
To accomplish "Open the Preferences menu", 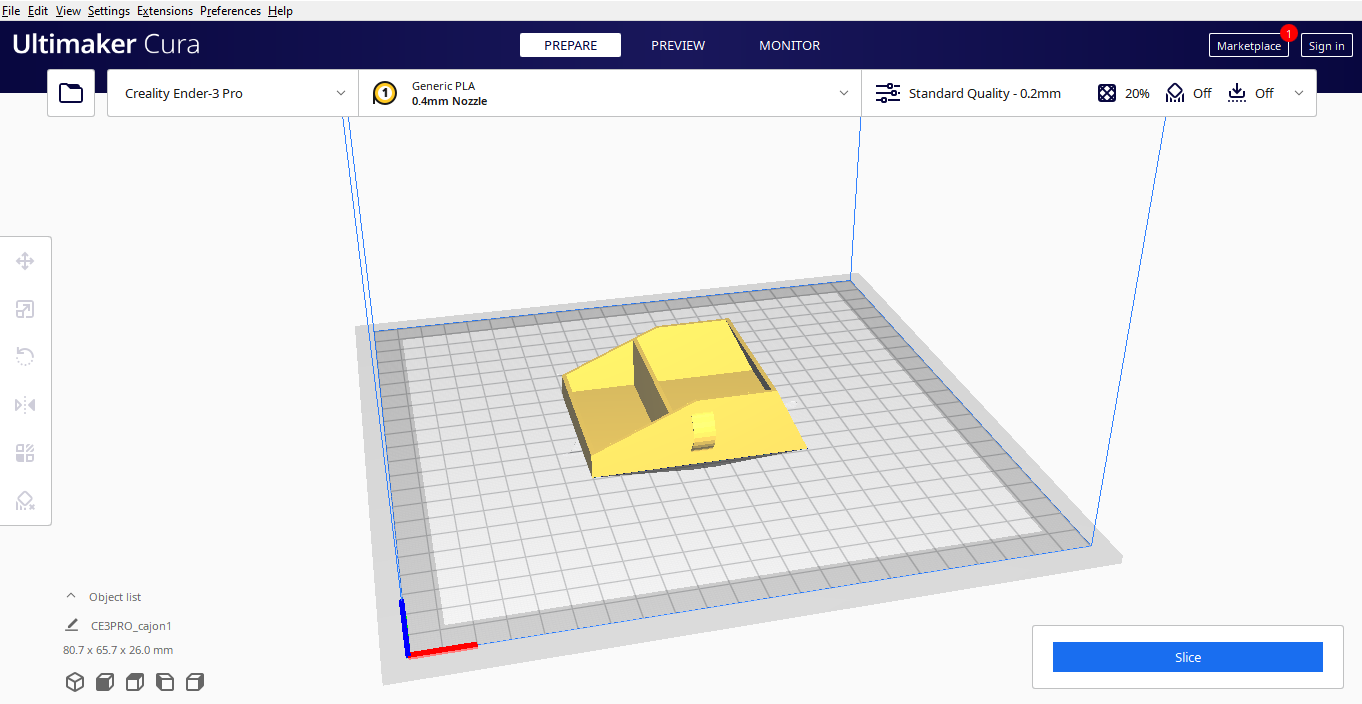I will 231,11.
